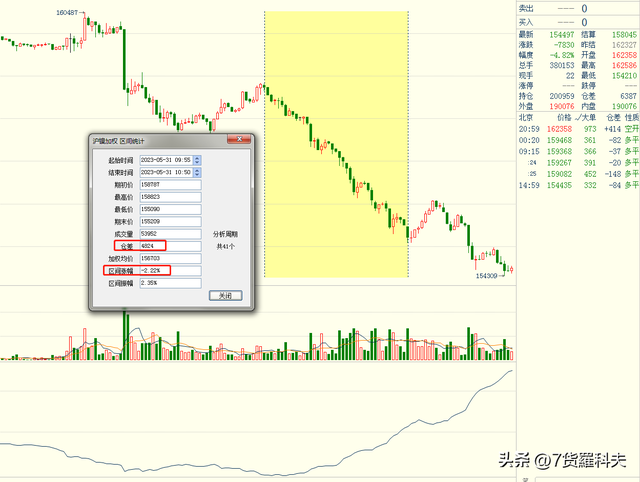Click the 卖出 row in quote panel
640x482 pixels.
pyautogui.click(x=578, y=9)
